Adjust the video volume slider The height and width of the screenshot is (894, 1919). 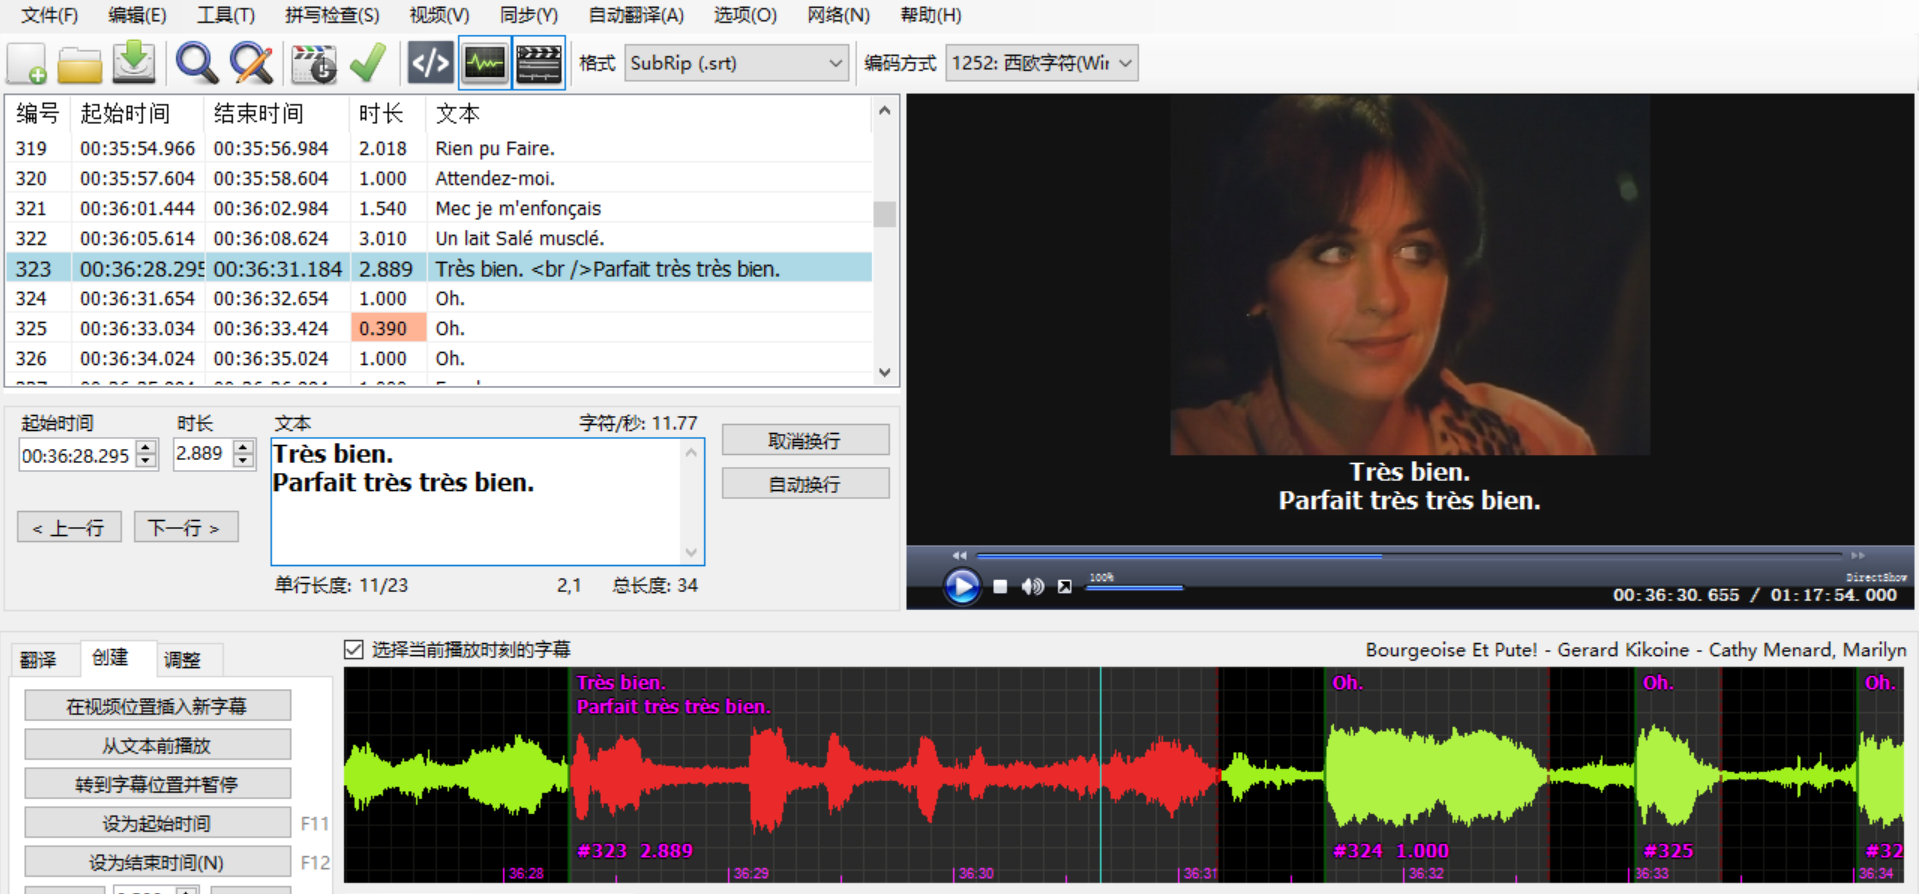[x=1134, y=588]
